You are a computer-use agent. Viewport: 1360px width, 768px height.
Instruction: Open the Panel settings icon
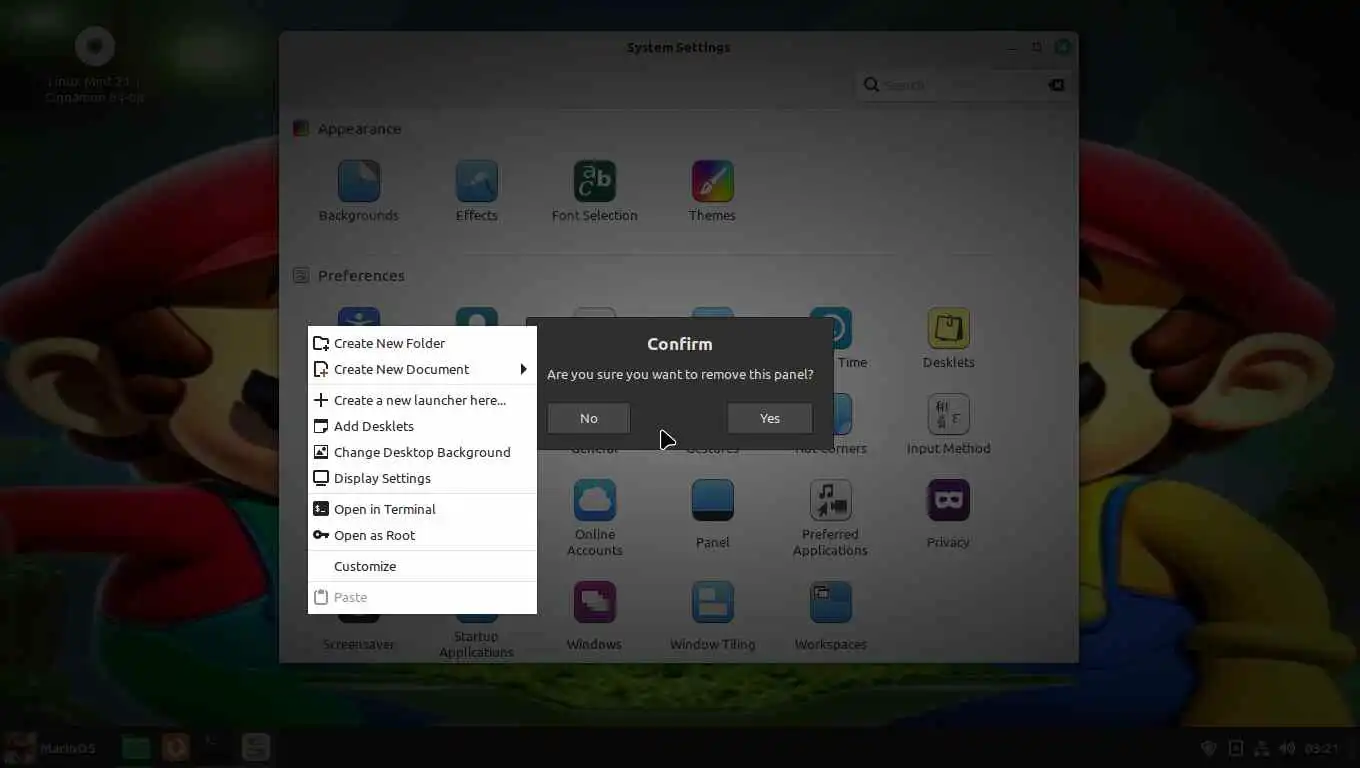click(712, 500)
